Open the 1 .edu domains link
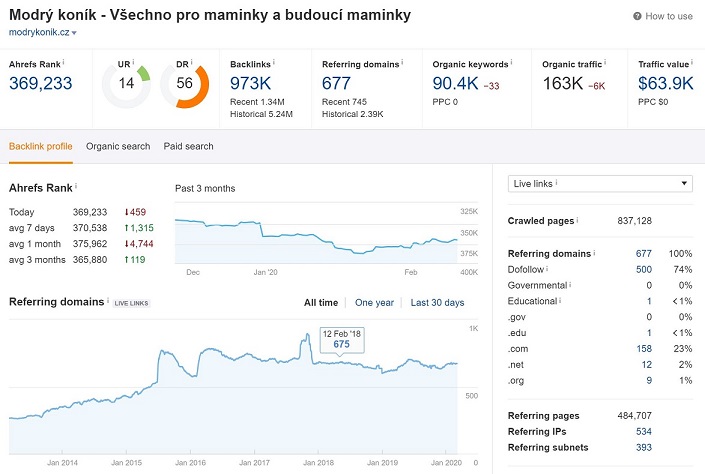This screenshot has width=705, height=474. pyautogui.click(x=649, y=333)
